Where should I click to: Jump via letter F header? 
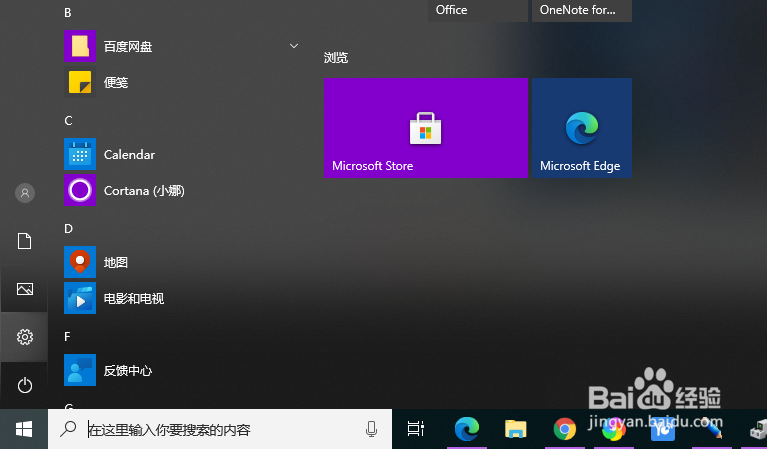68,337
